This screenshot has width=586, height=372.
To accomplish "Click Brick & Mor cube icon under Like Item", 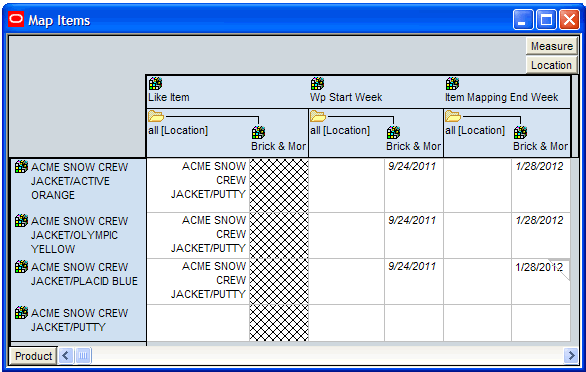I will click(x=258, y=132).
